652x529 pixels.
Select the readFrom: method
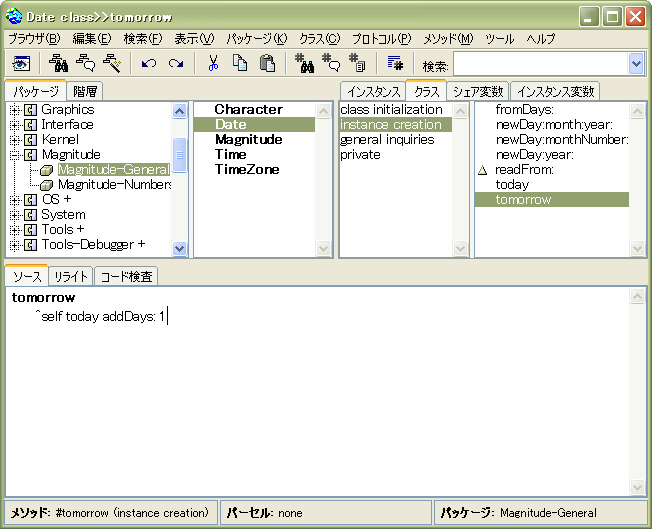(524, 170)
